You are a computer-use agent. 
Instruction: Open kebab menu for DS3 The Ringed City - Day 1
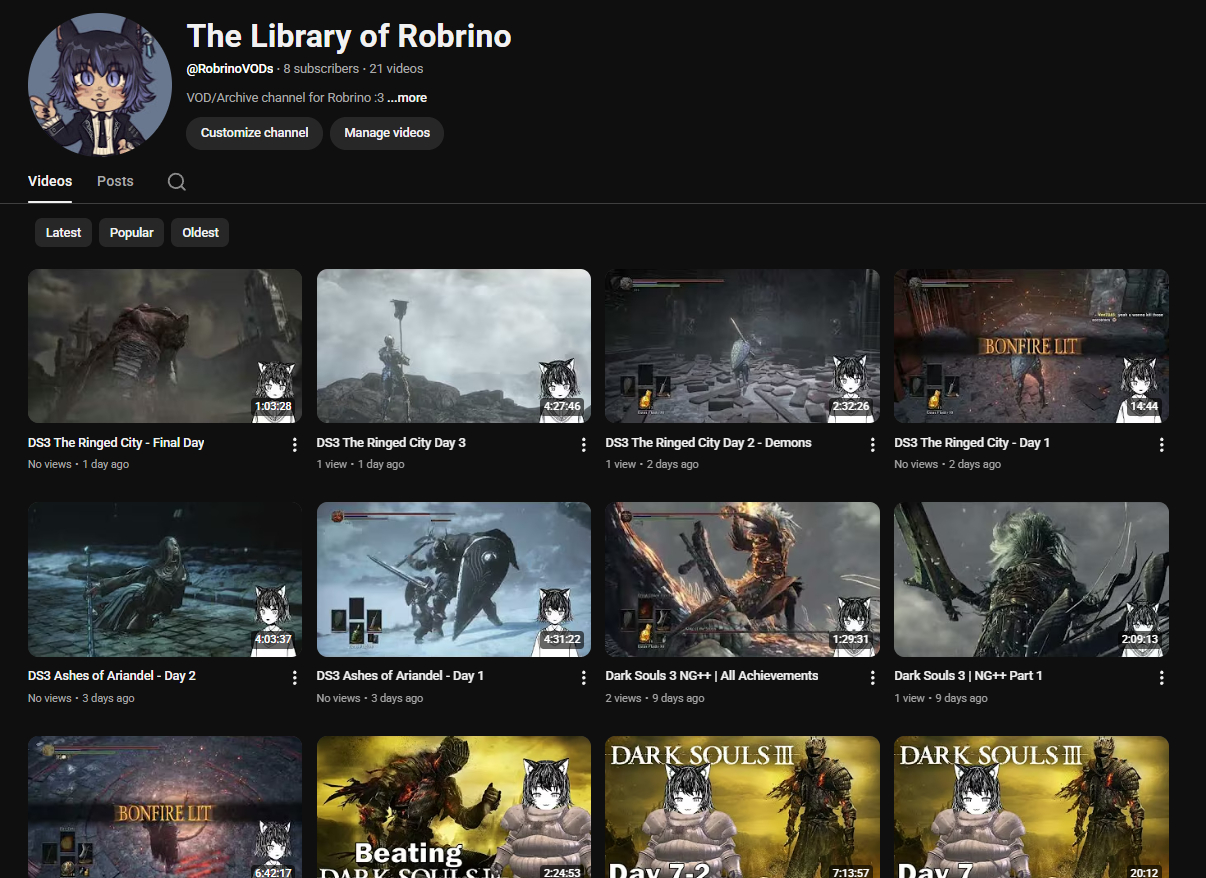click(x=1161, y=445)
